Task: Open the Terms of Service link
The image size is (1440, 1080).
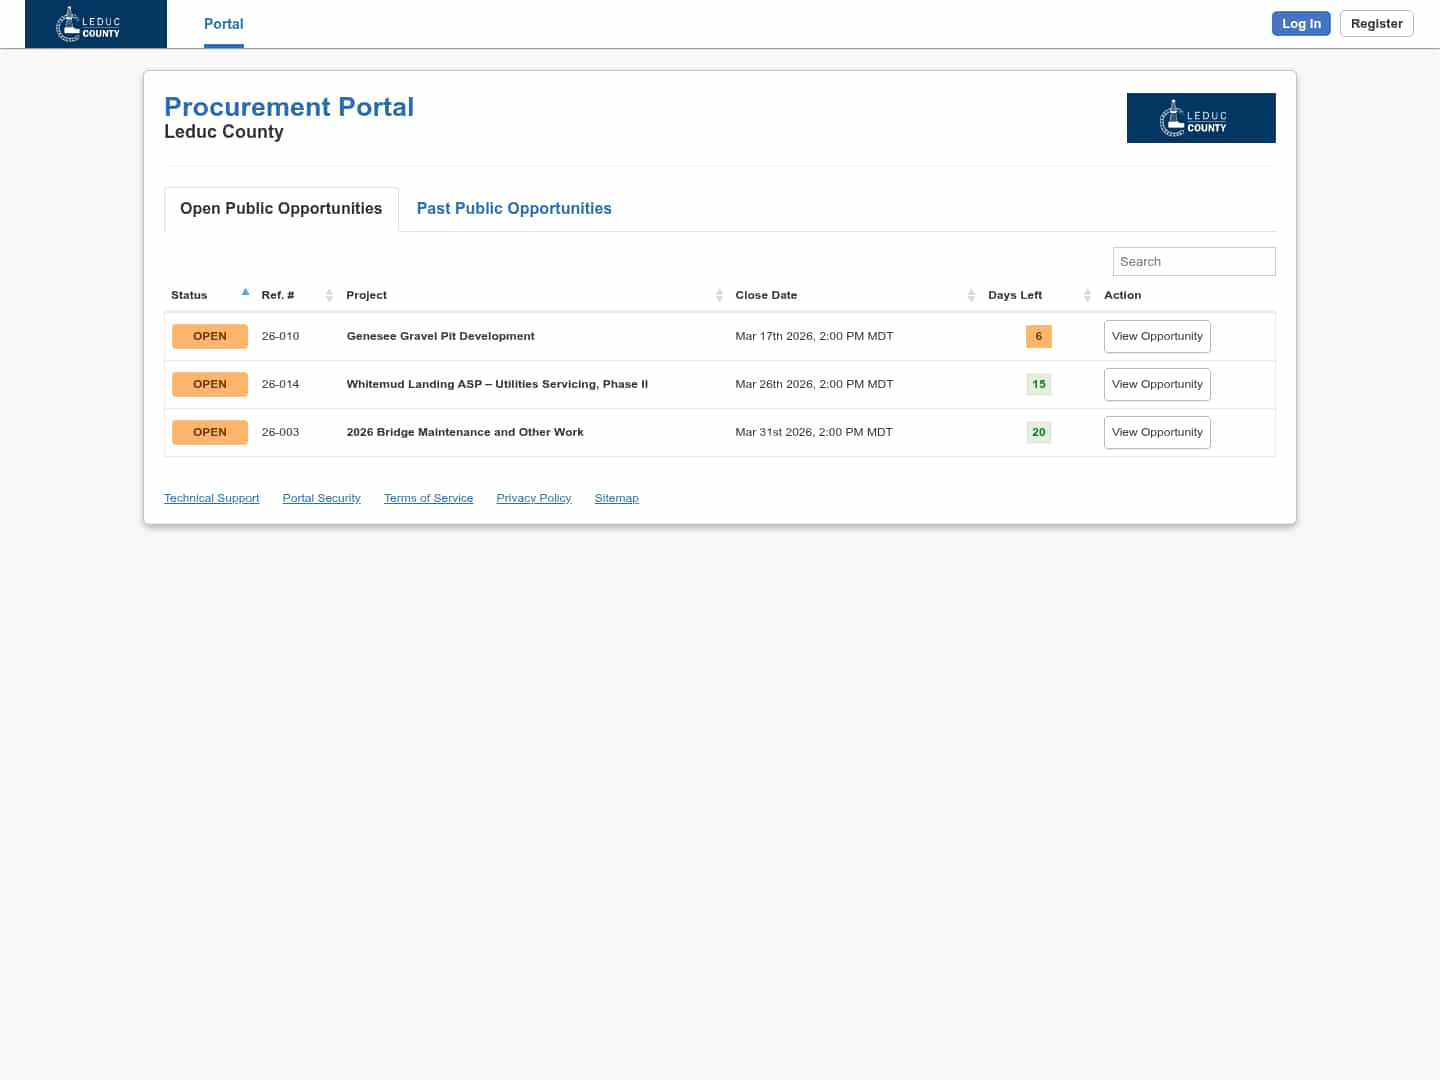Action: point(428,497)
